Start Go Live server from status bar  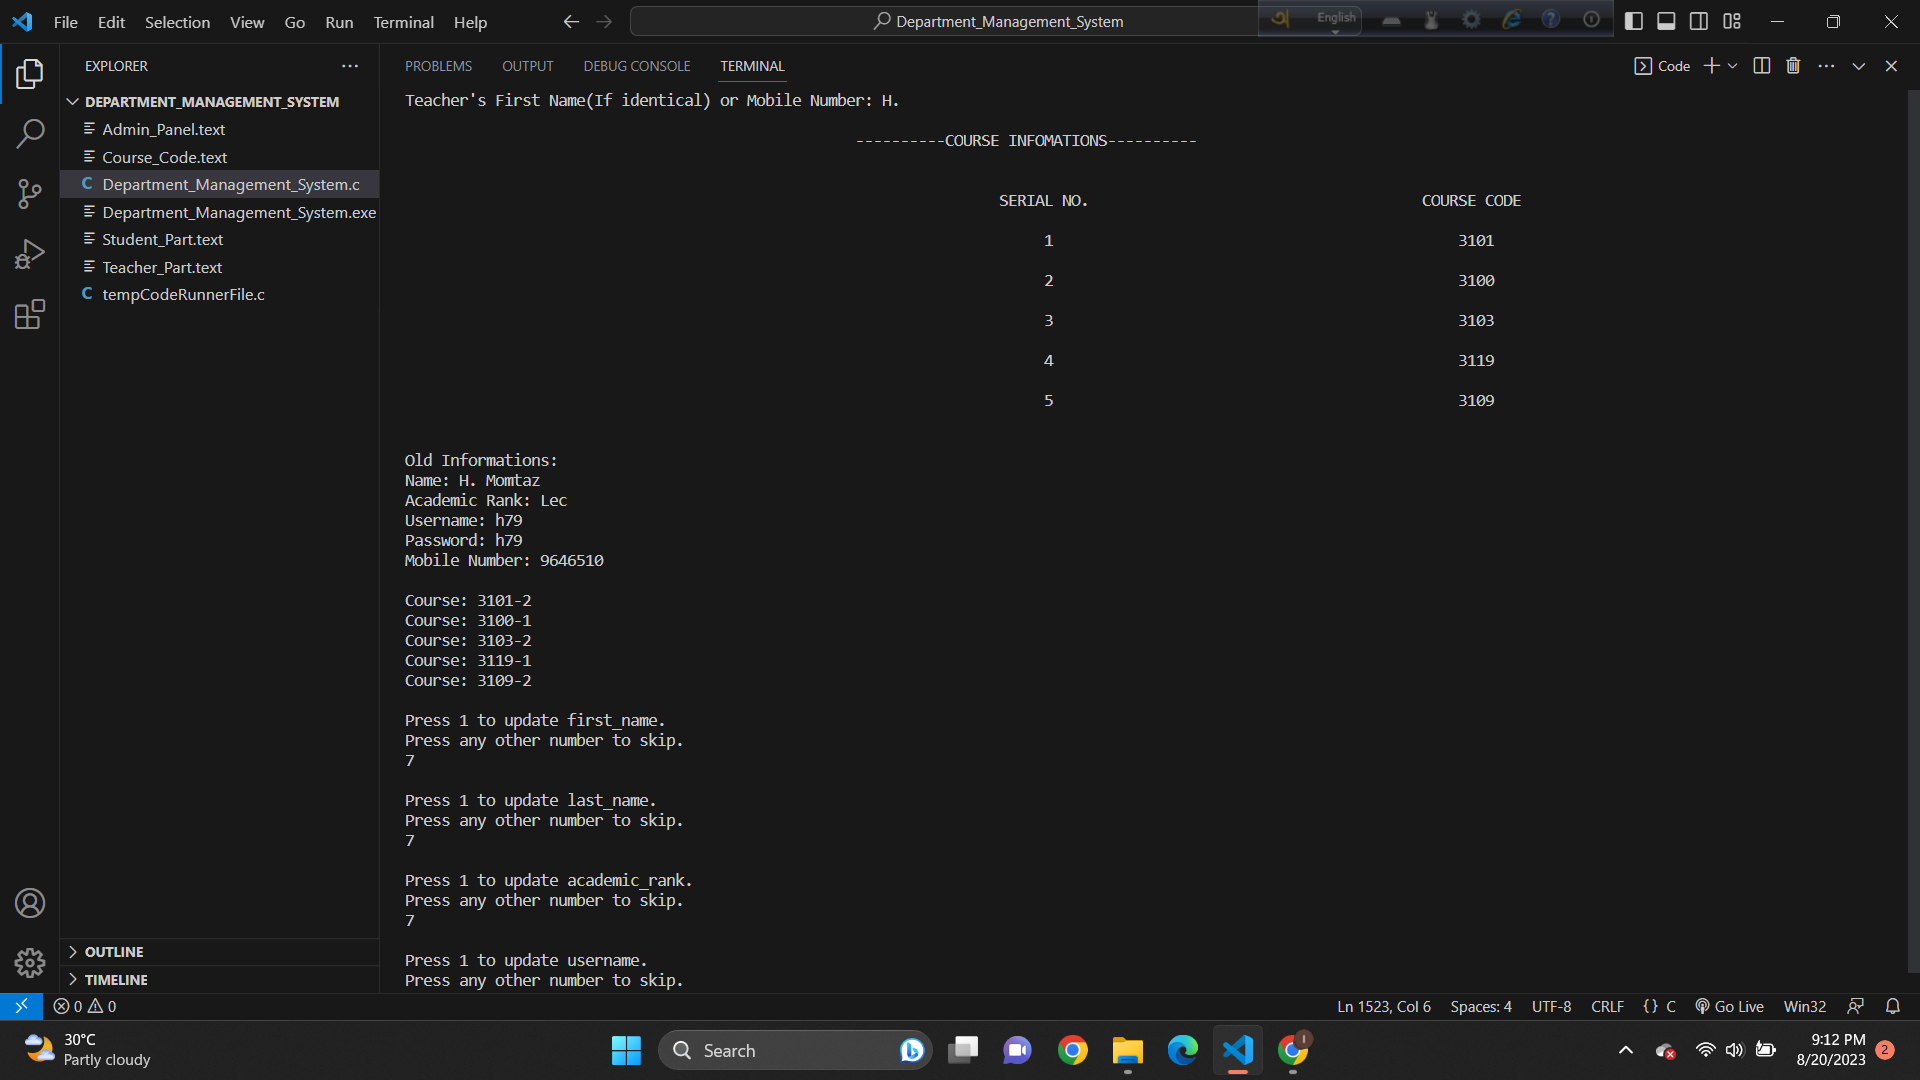pos(1729,1006)
